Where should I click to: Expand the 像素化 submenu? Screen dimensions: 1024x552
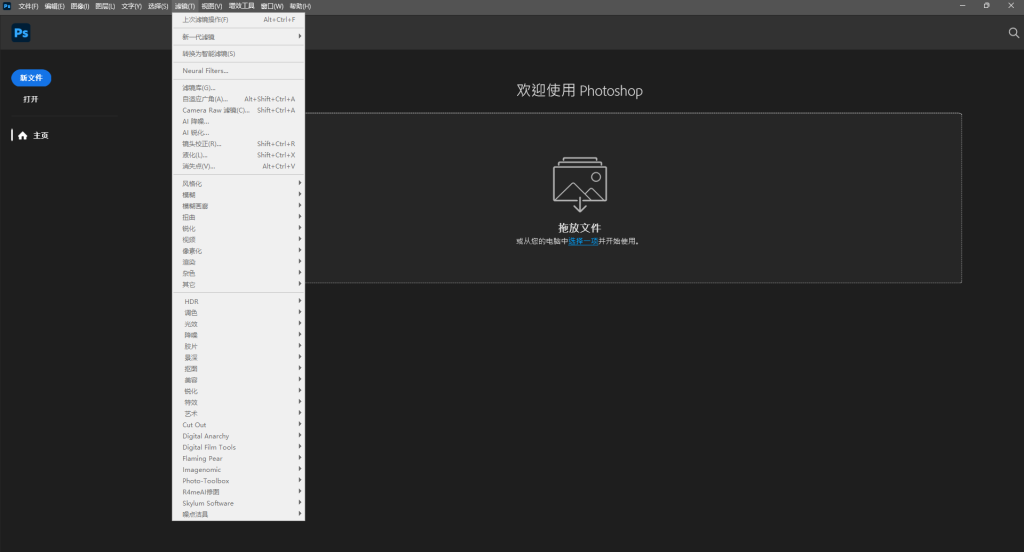tap(238, 251)
